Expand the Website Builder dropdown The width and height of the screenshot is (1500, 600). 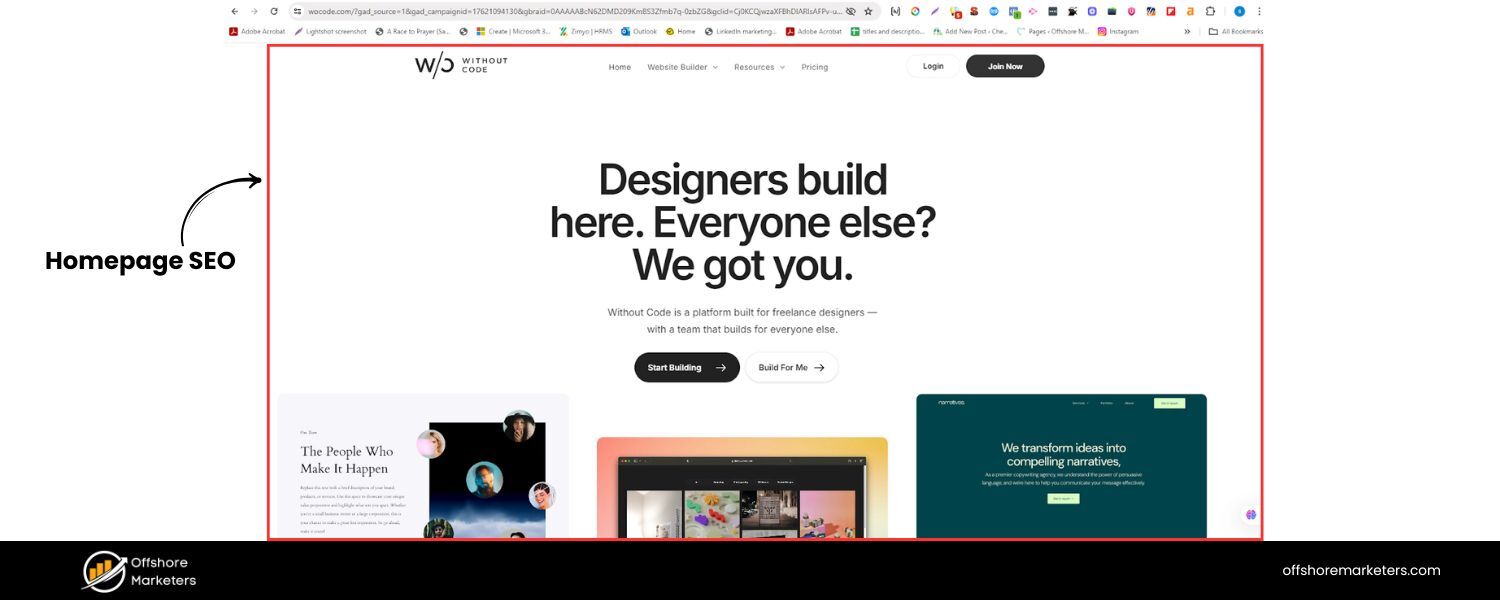point(682,67)
